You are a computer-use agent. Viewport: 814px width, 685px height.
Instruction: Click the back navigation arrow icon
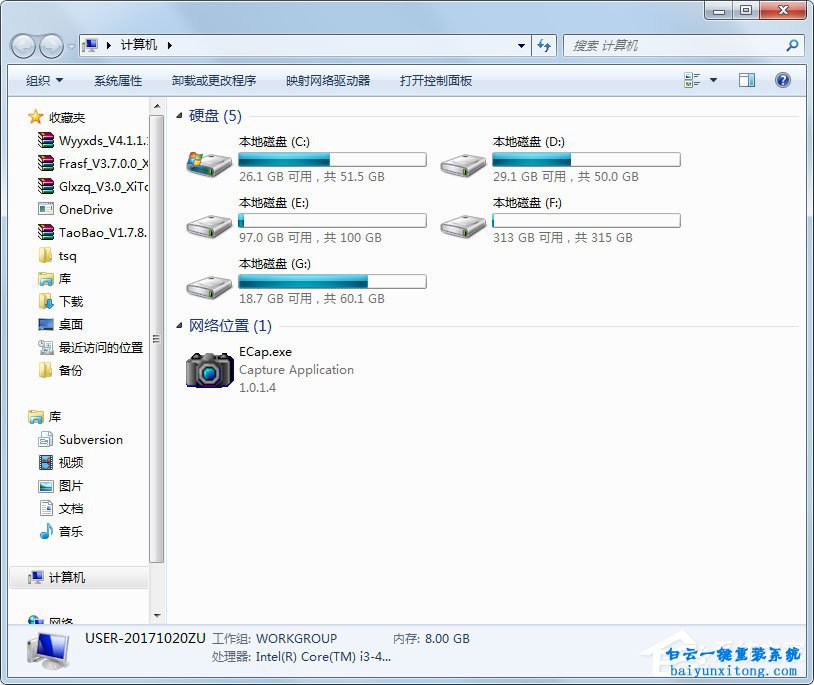[22, 46]
